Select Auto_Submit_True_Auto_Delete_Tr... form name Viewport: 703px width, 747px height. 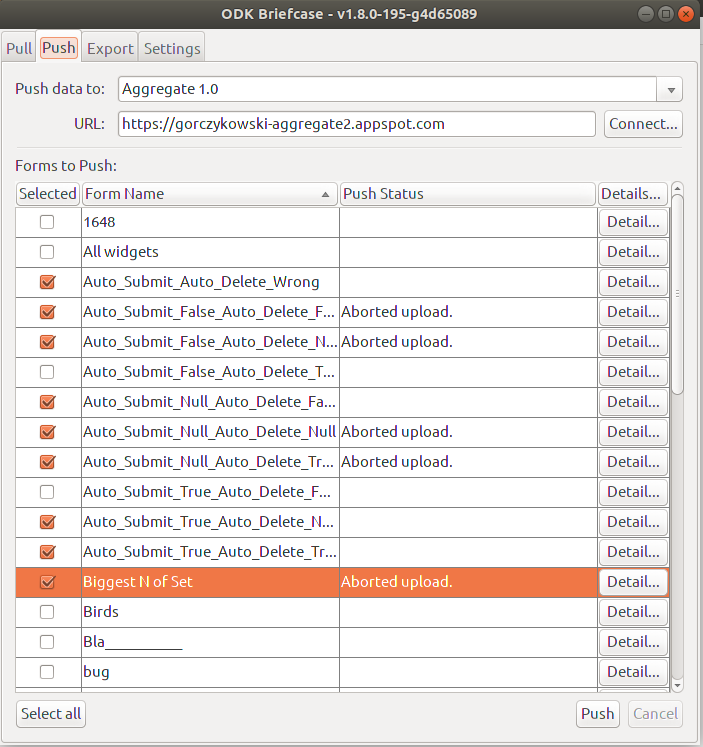(210, 552)
